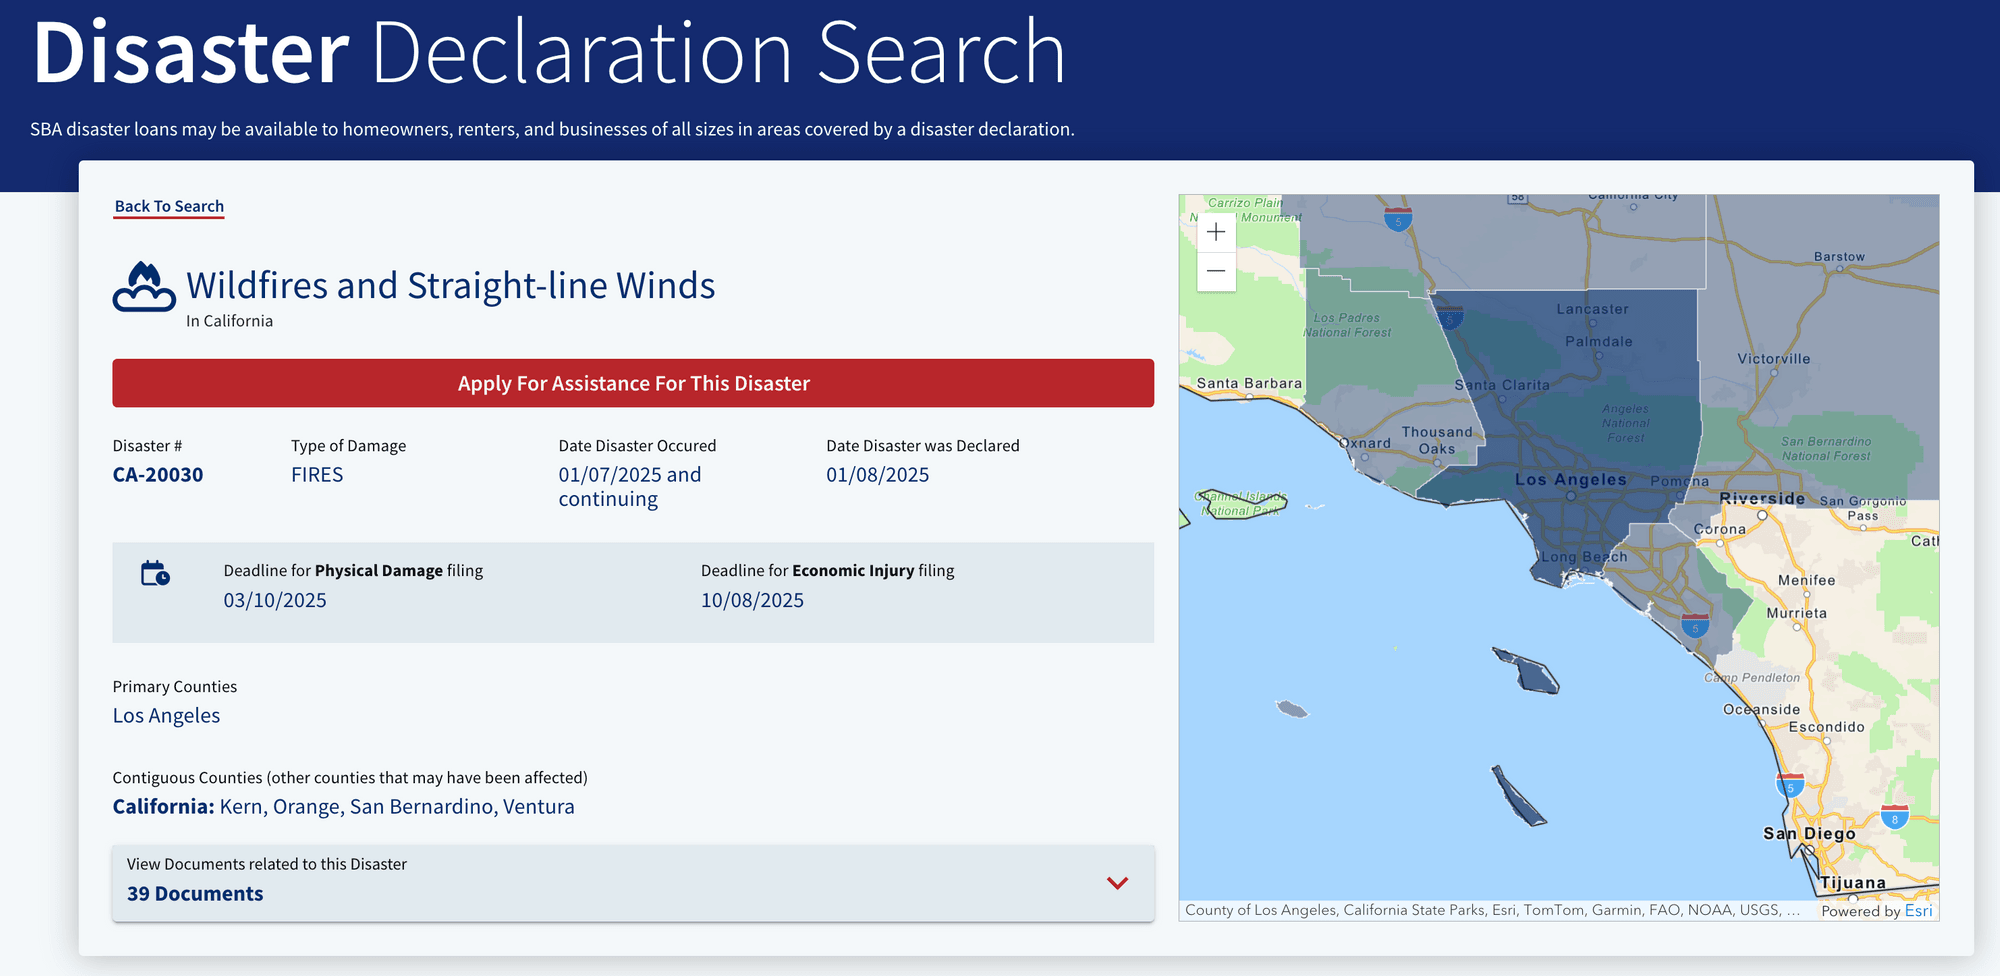2000x976 pixels.
Task: Select Santa Catalina Island on the map
Action: (1526, 671)
